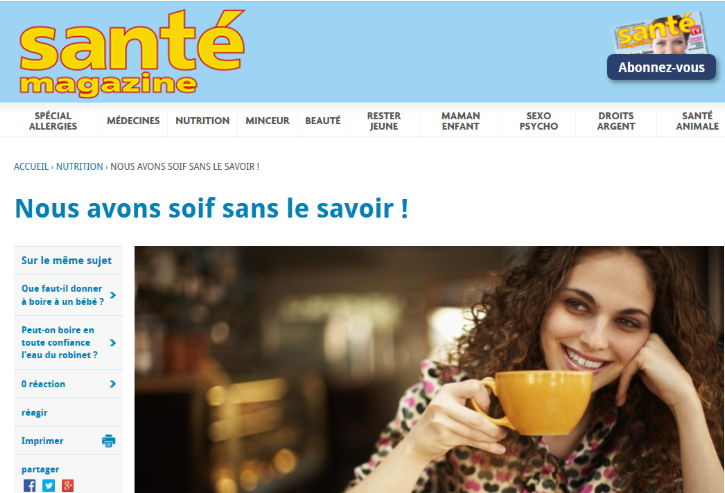Click the printer icon next to Imprimer
This screenshot has height=493, width=725.
tap(109, 441)
